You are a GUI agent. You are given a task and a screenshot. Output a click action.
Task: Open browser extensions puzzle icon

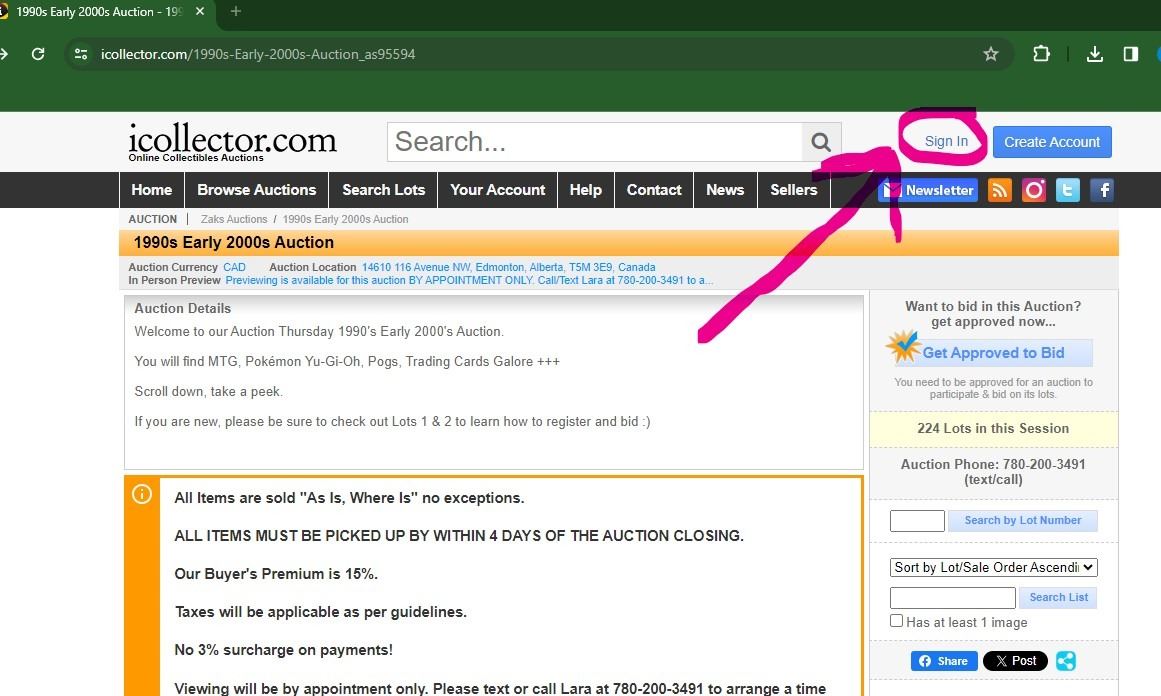[x=1041, y=54]
